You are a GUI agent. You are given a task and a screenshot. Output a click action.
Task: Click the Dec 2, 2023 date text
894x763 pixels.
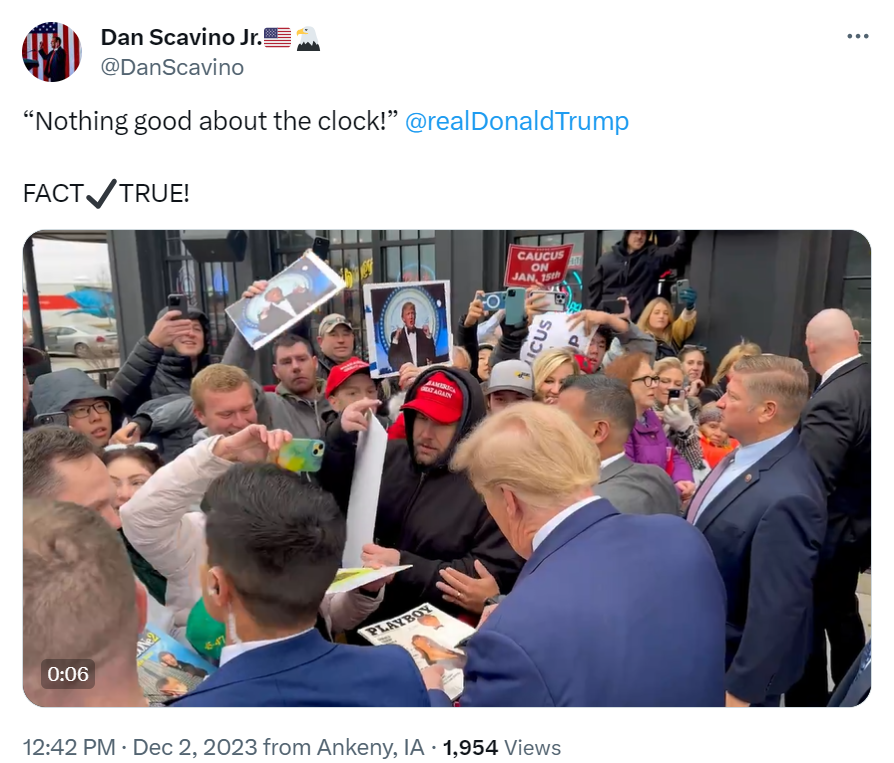tap(195, 747)
